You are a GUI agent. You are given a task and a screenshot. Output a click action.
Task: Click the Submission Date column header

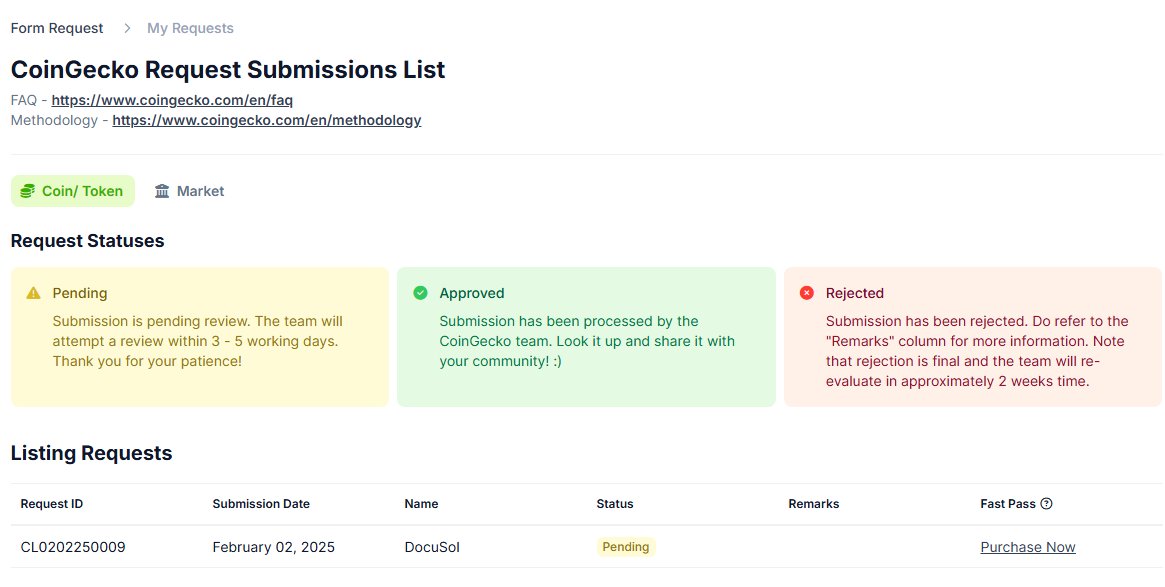click(x=261, y=504)
